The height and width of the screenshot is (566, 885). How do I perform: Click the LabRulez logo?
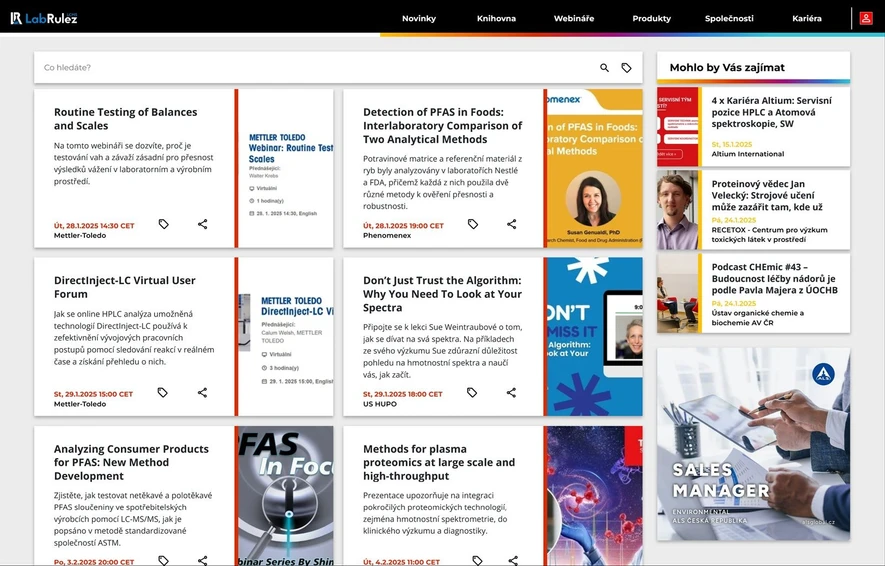coord(43,18)
